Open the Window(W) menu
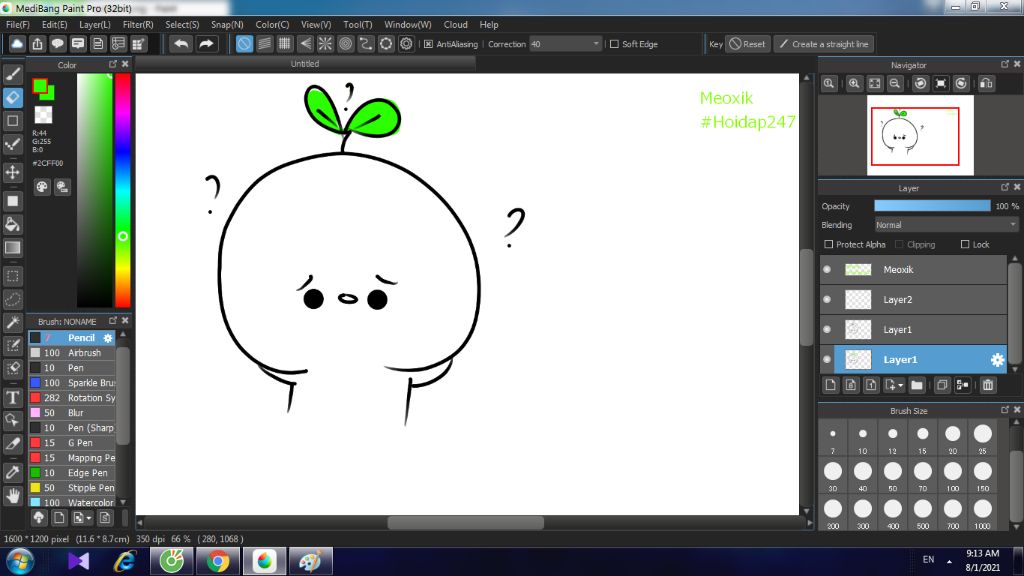This screenshot has height=576, width=1024. [408, 25]
